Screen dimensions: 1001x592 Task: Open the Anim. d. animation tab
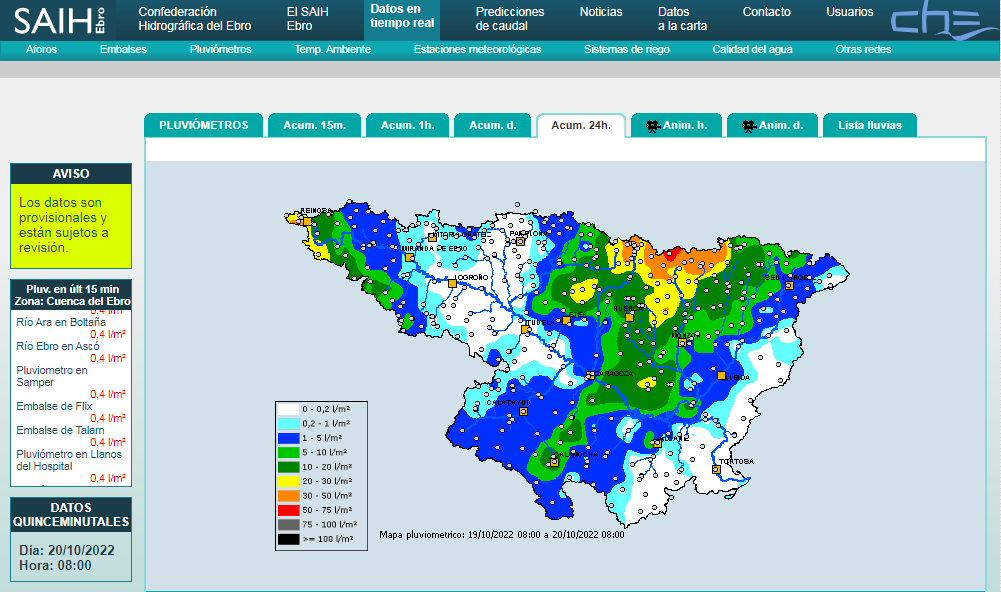[x=772, y=125]
